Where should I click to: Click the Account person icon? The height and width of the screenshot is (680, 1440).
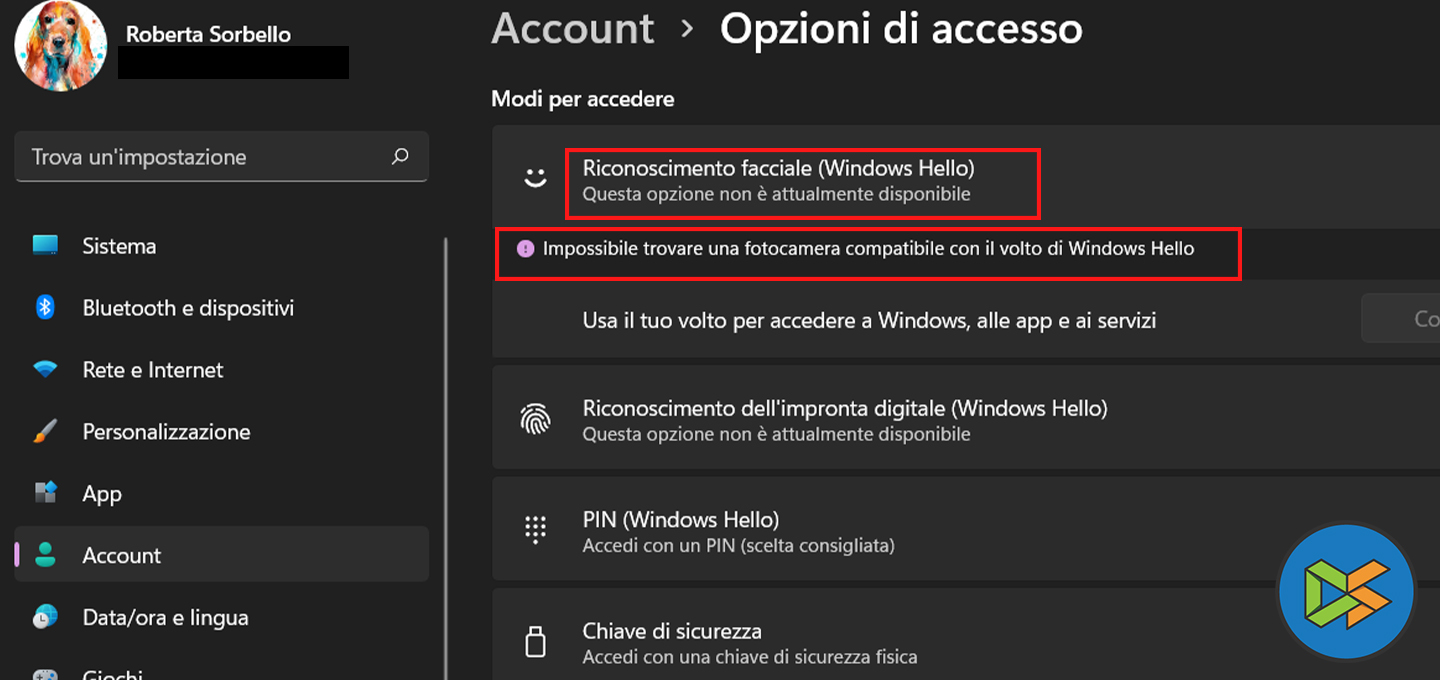click(45, 556)
